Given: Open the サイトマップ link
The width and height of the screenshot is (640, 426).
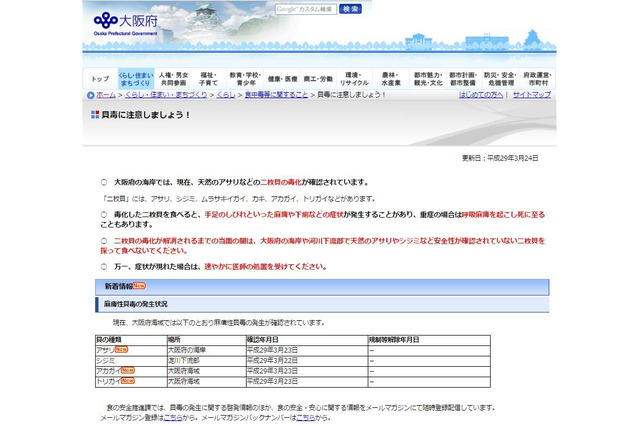Looking at the screenshot, I should click(531, 95).
